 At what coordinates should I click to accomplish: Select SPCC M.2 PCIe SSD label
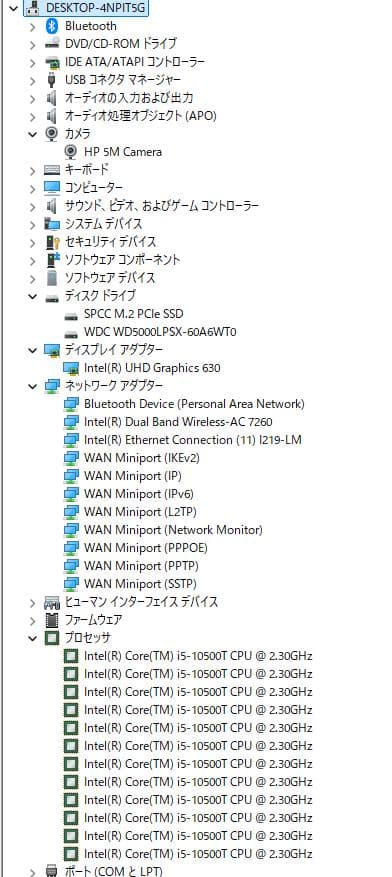(134, 314)
